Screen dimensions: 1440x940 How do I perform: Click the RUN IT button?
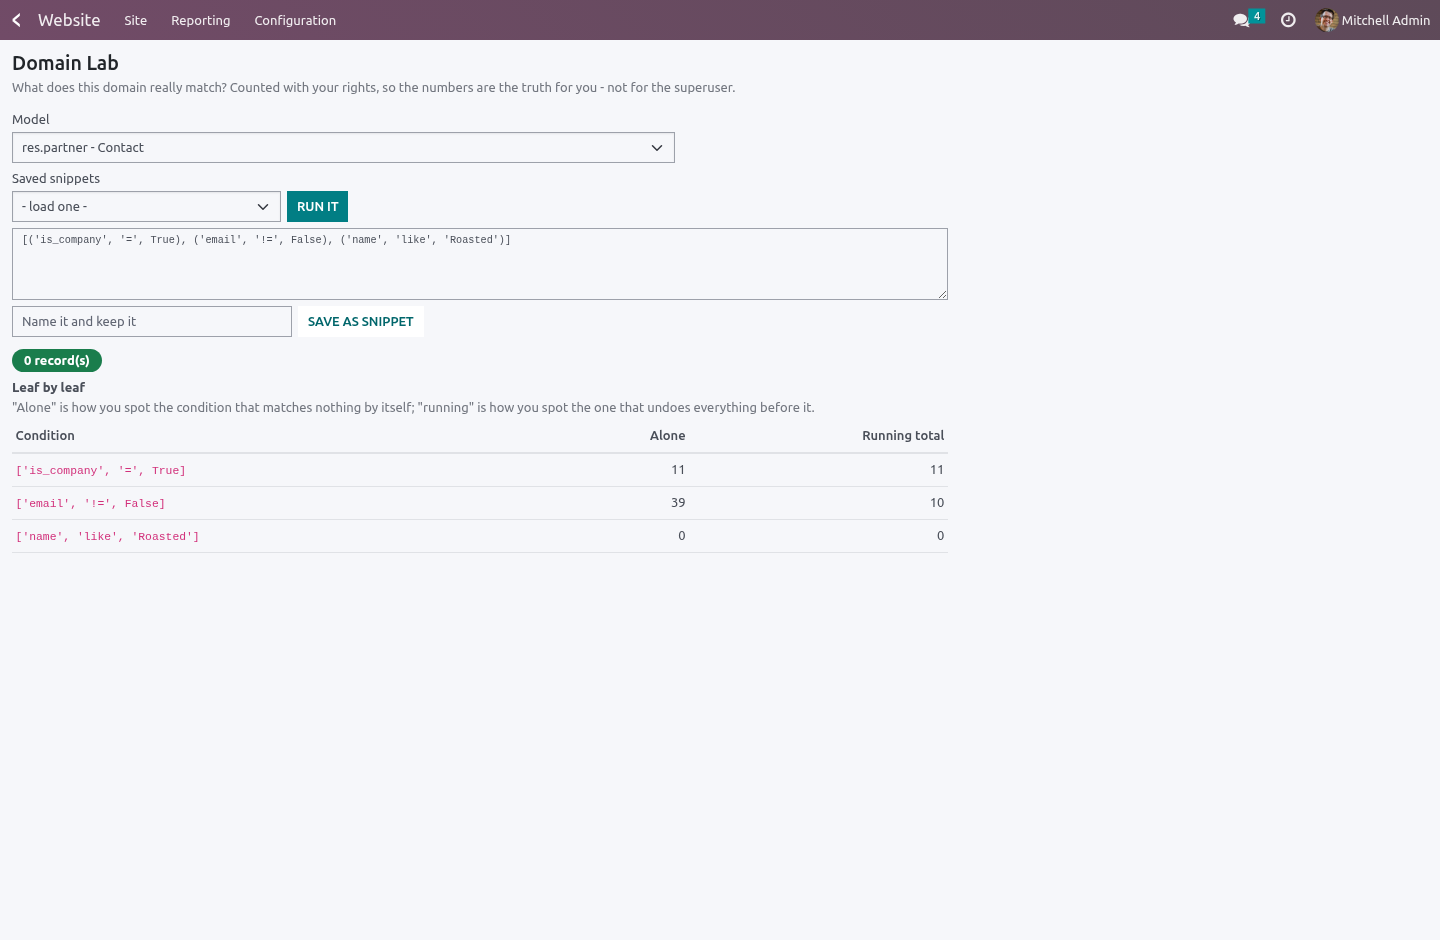tap(317, 207)
